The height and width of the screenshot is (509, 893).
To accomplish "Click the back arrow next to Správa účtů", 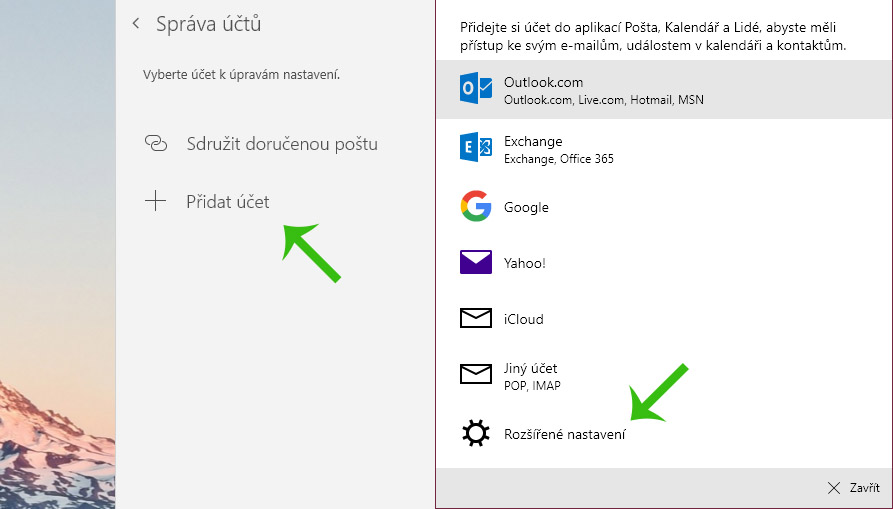I will click(x=136, y=24).
